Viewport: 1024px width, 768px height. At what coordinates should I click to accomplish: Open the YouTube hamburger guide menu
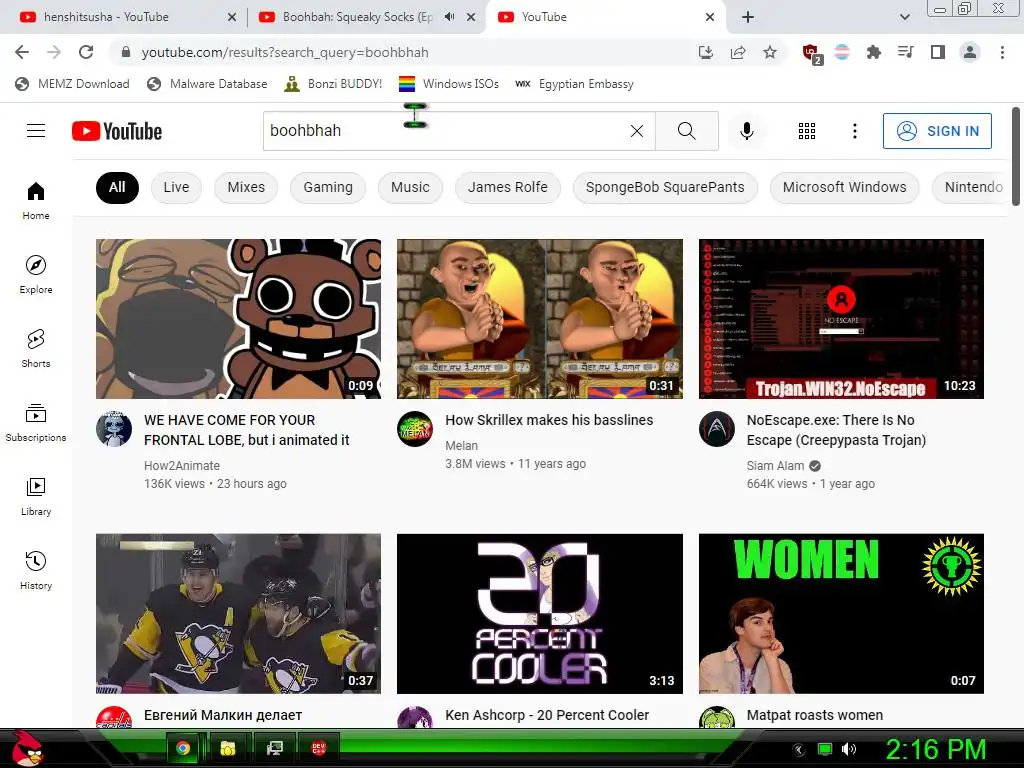(x=36, y=131)
